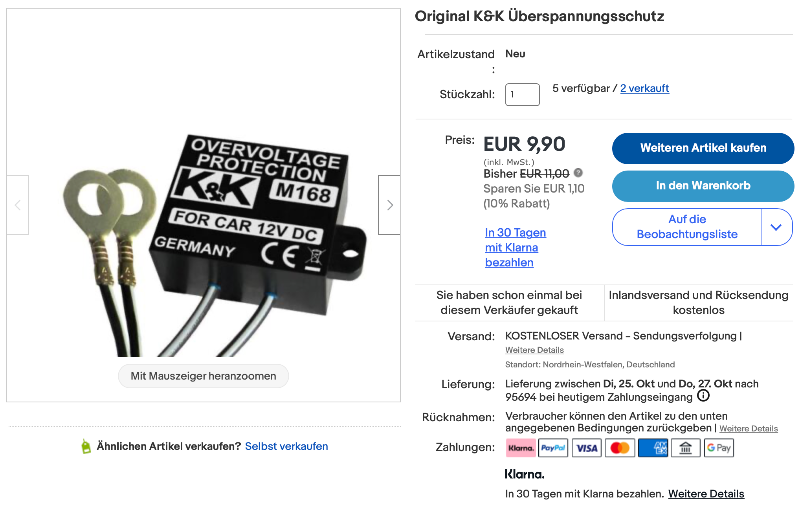Click the green sell tag icon
The image size is (800, 505).
[86, 446]
